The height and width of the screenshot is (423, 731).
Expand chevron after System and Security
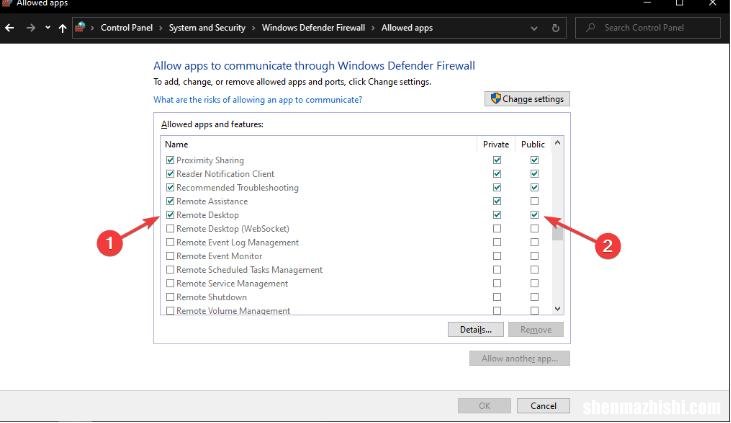click(254, 28)
